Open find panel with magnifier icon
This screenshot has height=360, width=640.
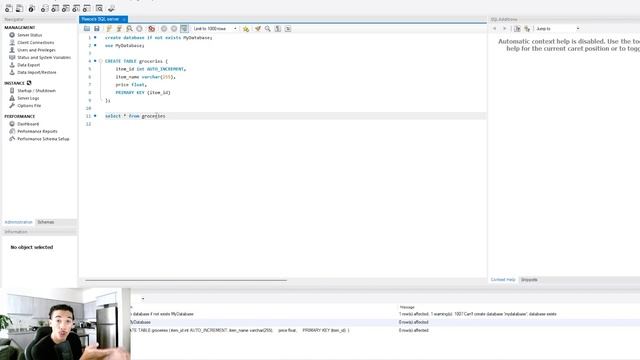(x=268, y=29)
